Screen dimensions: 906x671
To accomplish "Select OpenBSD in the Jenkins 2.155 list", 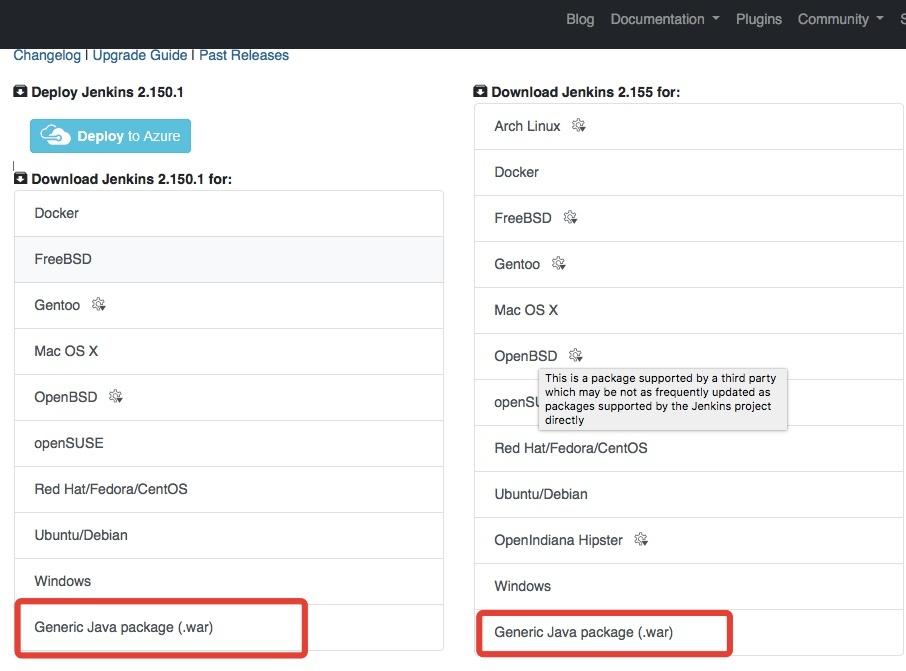I will coord(689,356).
